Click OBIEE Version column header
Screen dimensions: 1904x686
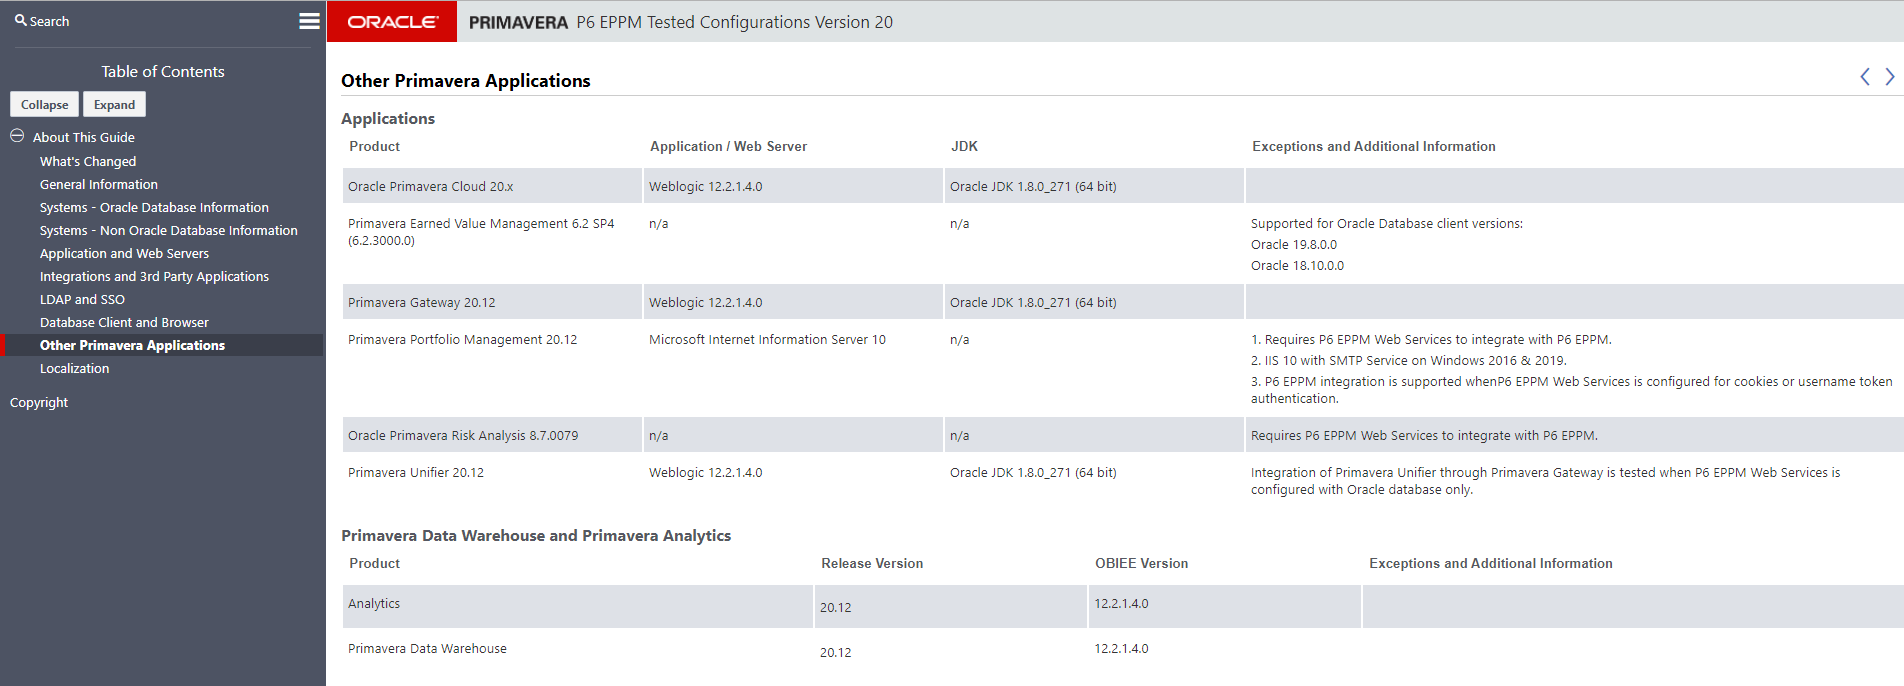point(1141,563)
